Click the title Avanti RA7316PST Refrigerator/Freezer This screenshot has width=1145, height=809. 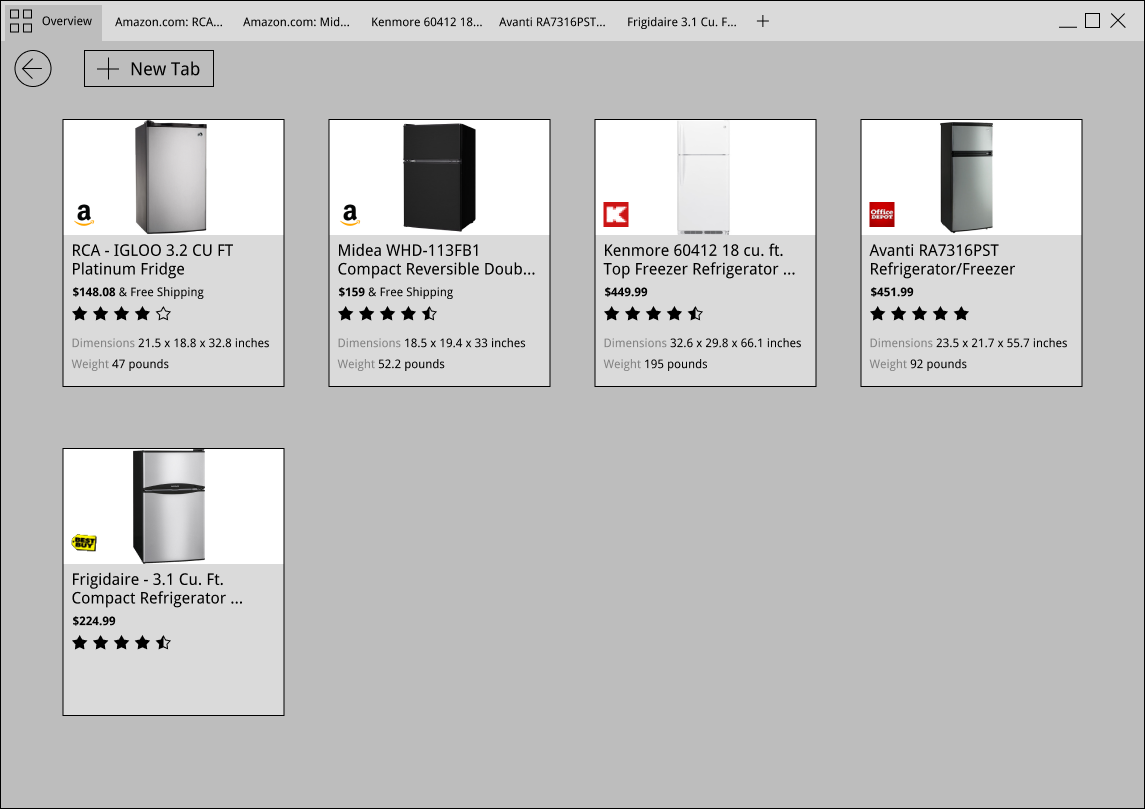point(942,260)
